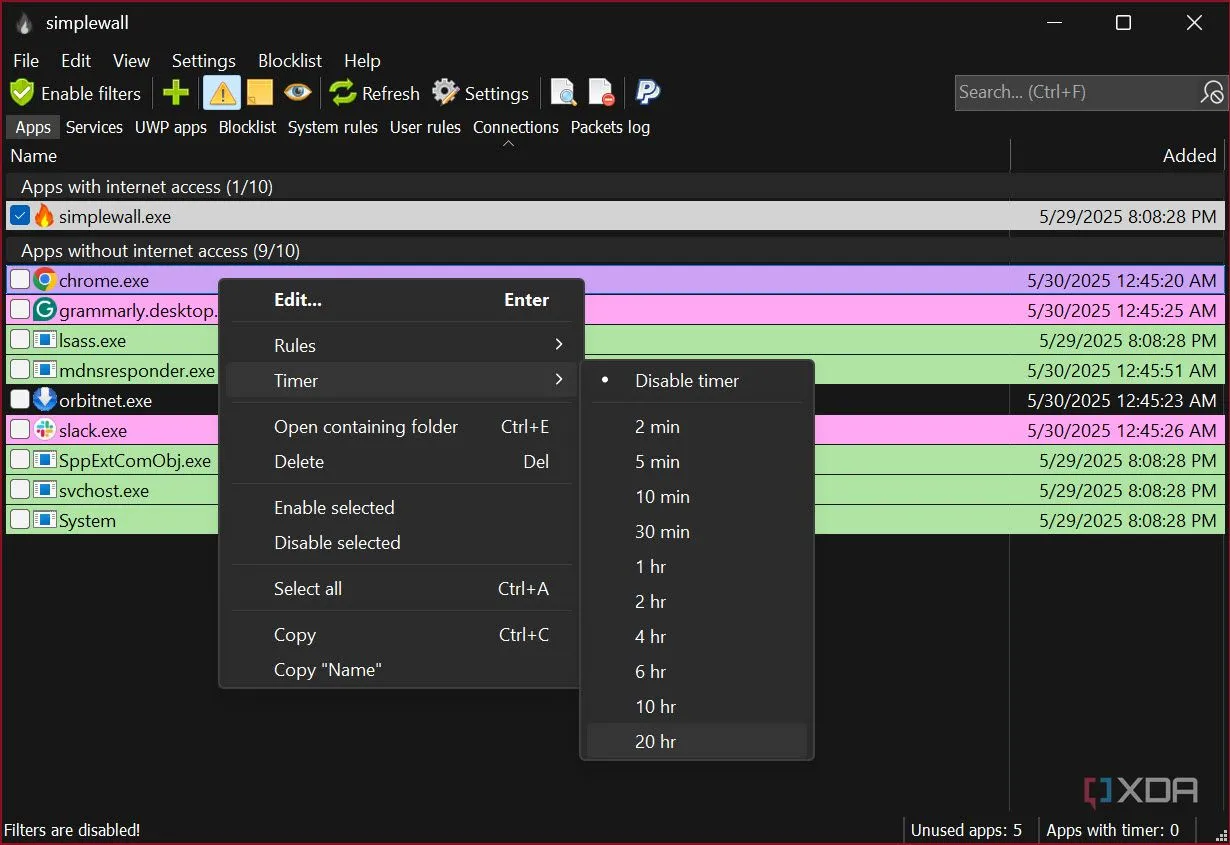This screenshot has height=845, width=1230.
Task: Open the View menu
Action: 131,61
